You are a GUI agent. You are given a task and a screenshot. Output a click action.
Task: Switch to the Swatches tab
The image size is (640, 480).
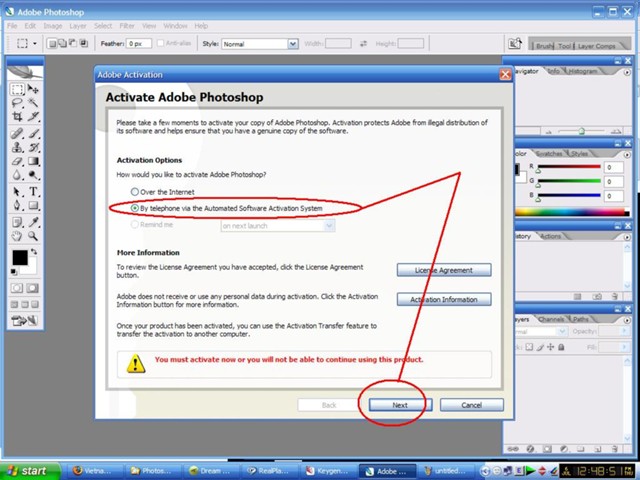click(549, 153)
